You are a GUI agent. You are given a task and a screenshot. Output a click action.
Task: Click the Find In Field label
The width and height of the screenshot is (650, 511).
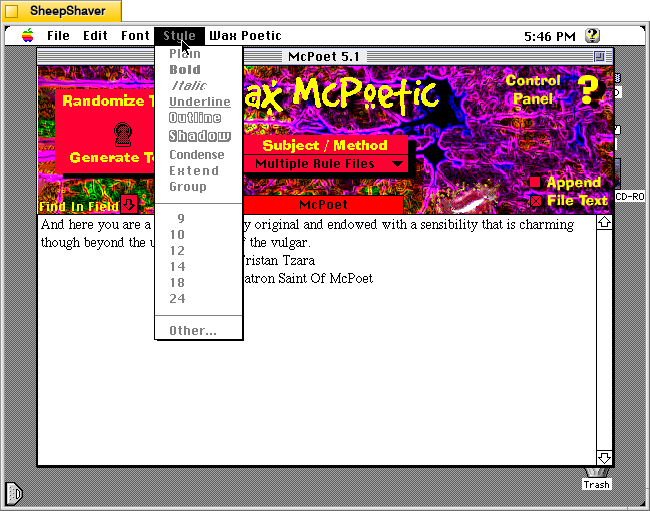pyautogui.click(x=79, y=206)
